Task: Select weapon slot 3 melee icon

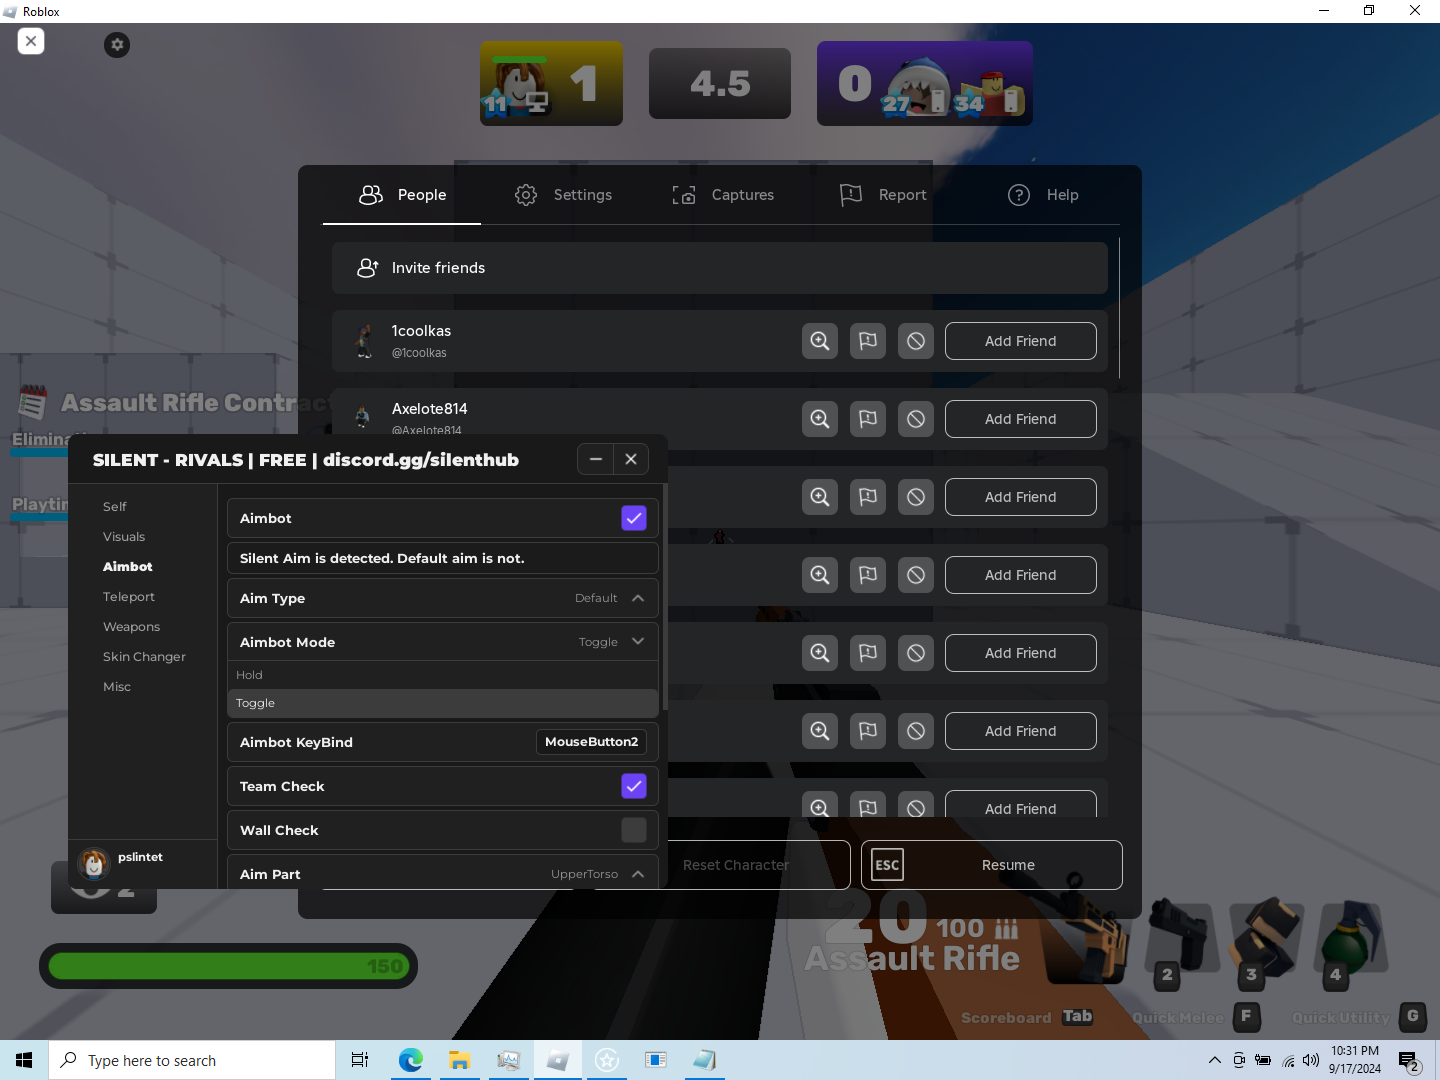Action: click(1267, 938)
